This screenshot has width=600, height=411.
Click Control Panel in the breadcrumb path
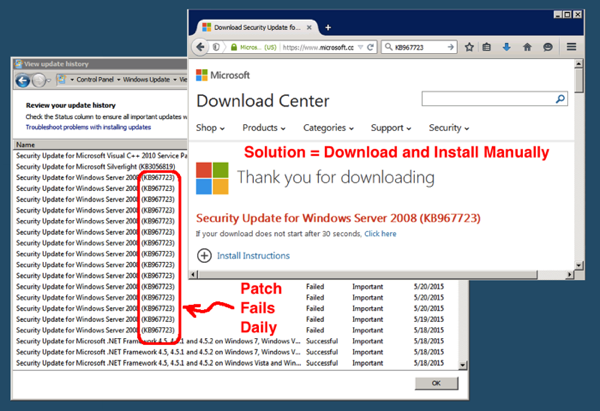pyautogui.click(x=95, y=79)
